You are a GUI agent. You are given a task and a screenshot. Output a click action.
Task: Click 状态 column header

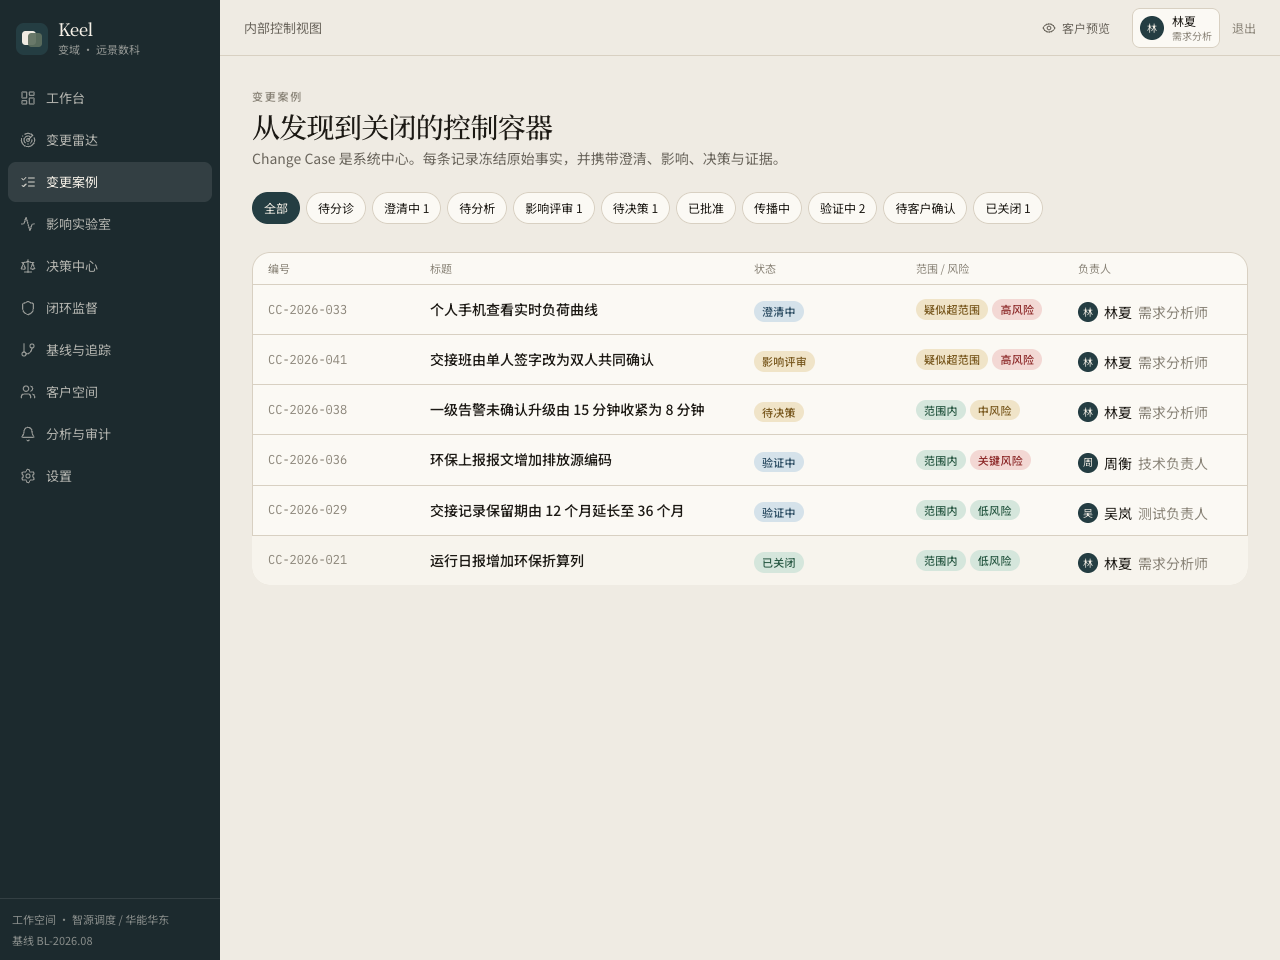[765, 269]
